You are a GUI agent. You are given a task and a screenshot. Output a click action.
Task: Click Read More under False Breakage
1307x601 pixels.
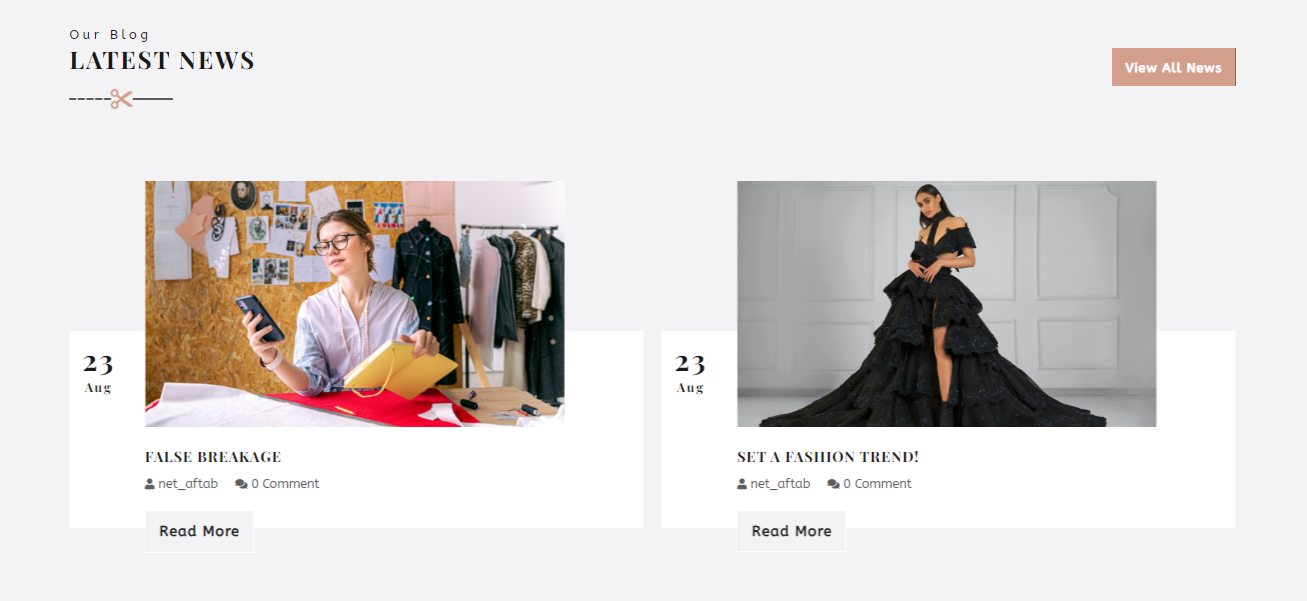pos(199,531)
